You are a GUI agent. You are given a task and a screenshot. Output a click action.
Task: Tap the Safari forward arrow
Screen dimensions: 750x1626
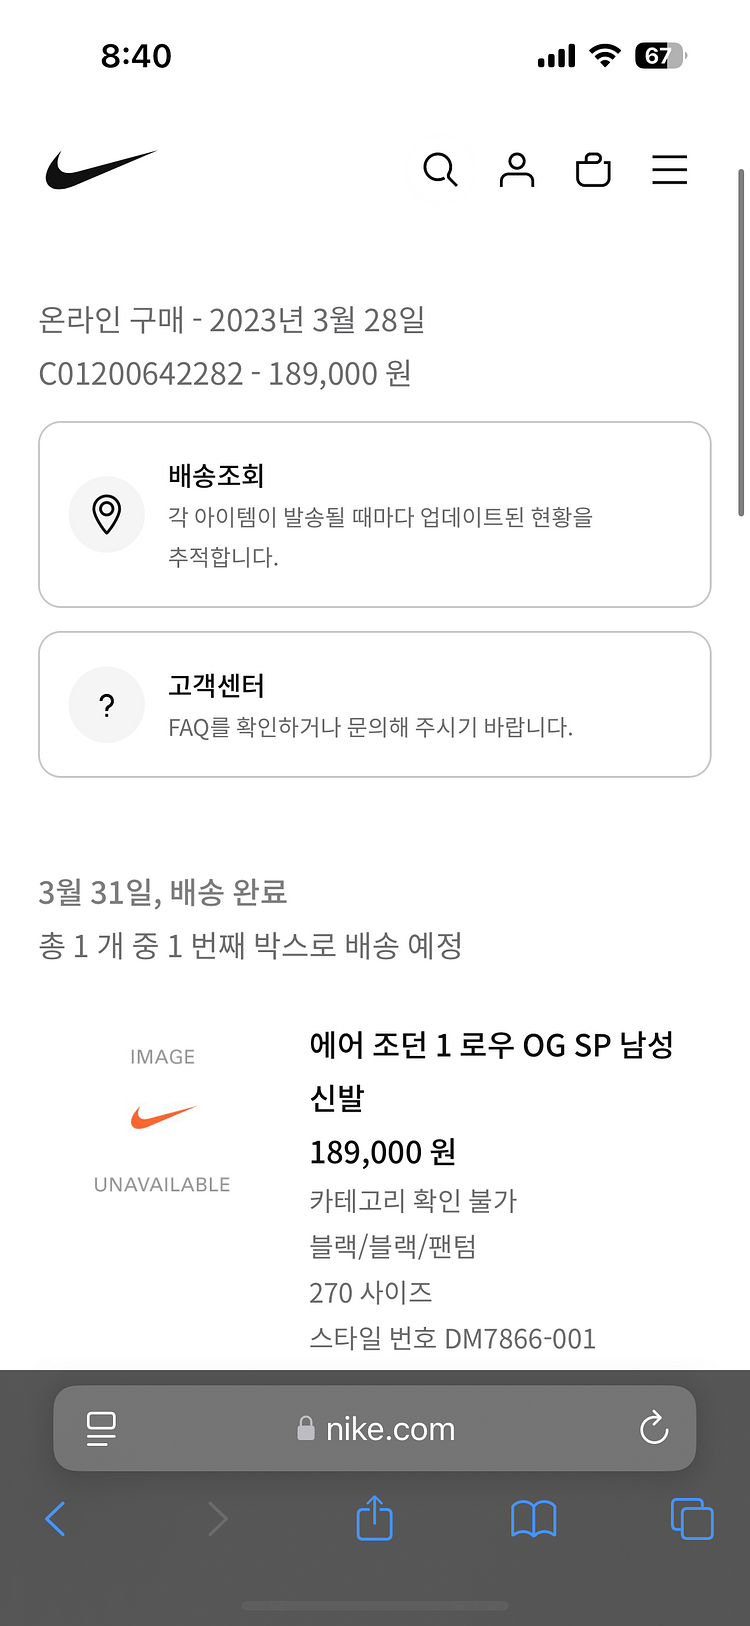(x=217, y=1519)
